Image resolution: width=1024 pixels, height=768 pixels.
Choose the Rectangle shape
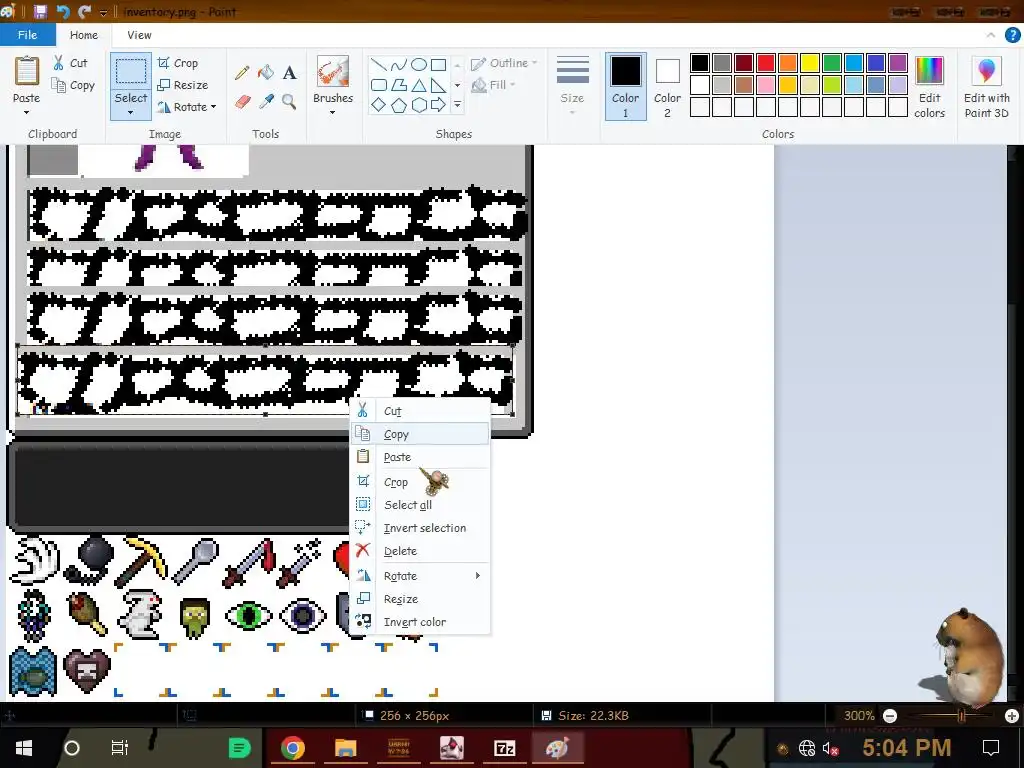(x=439, y=64)
